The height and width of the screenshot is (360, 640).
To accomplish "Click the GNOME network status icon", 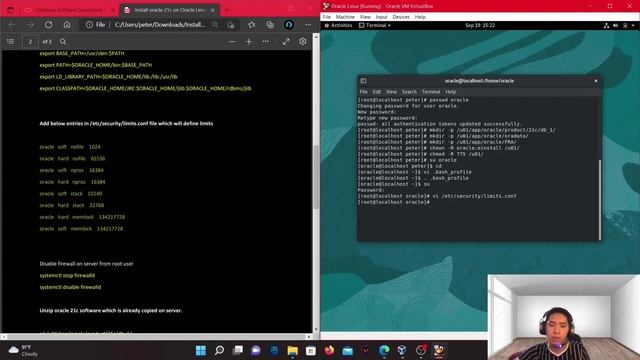I will [x=606, y=25].
